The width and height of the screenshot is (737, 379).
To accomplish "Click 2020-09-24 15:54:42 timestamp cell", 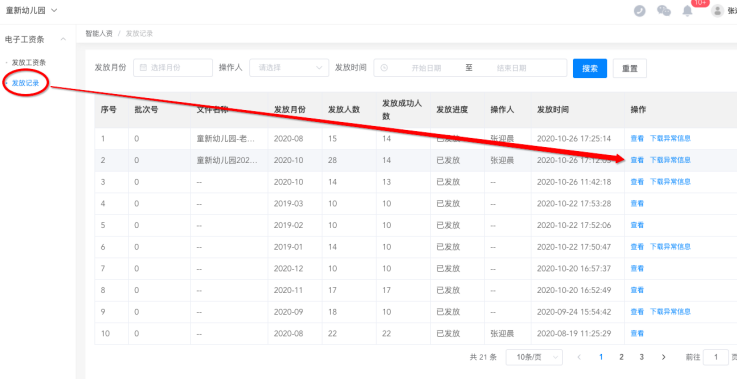I will 573,312.
